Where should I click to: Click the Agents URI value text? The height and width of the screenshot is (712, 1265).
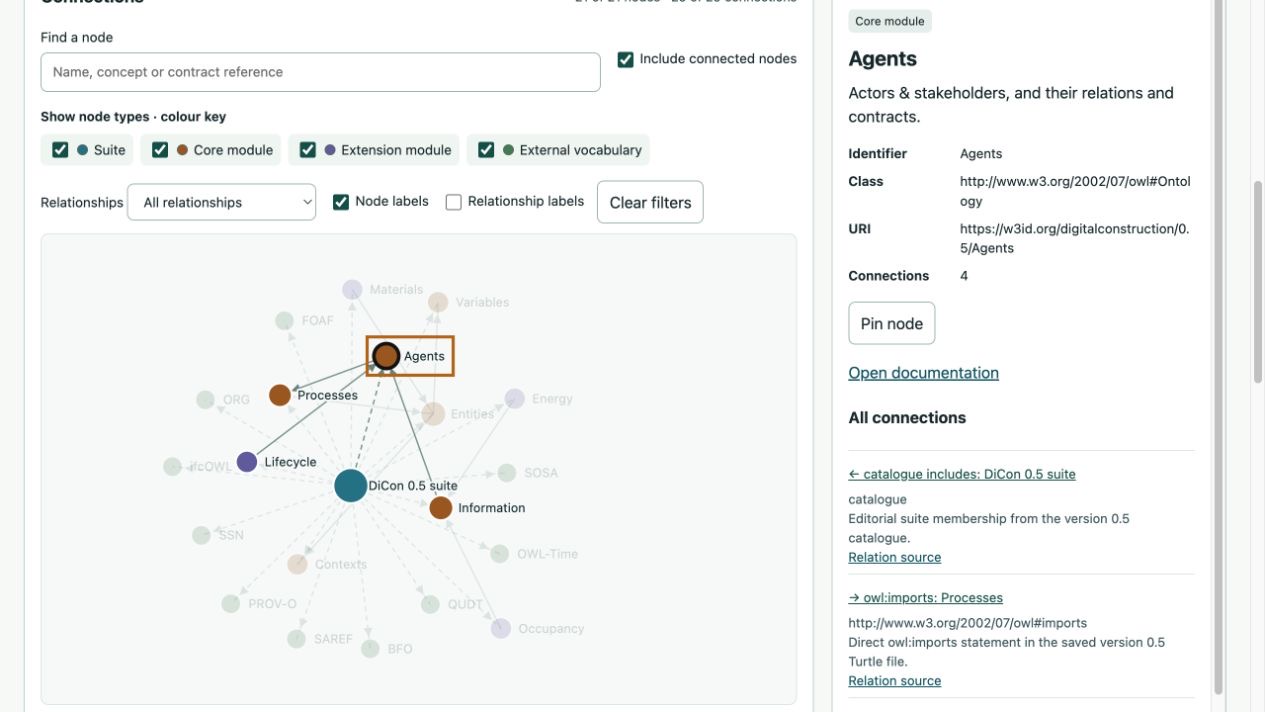pyautogui.click(x=1075, y=238)
